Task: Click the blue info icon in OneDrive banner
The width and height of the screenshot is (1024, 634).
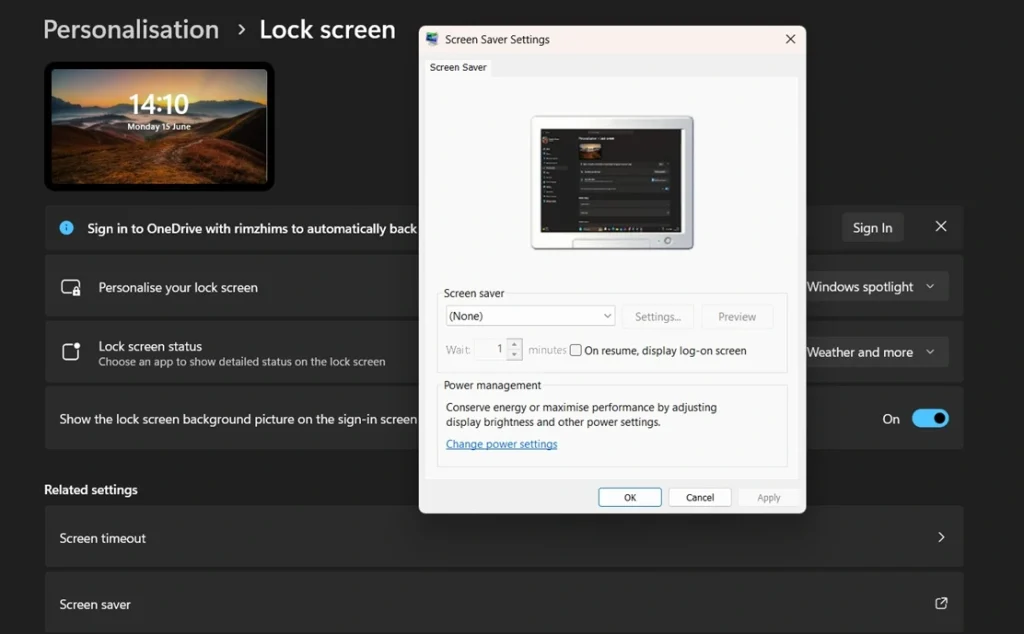Action: click(67, 228)
